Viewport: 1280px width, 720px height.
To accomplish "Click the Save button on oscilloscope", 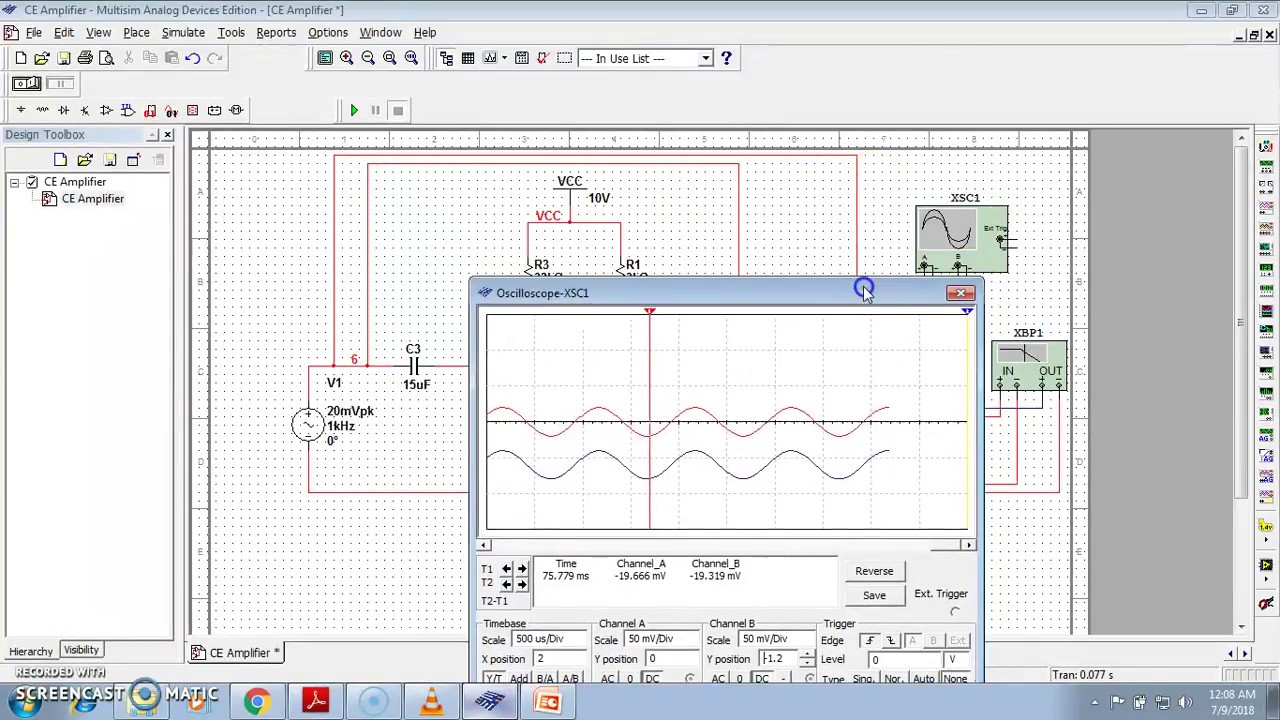I will pos(874,595).
